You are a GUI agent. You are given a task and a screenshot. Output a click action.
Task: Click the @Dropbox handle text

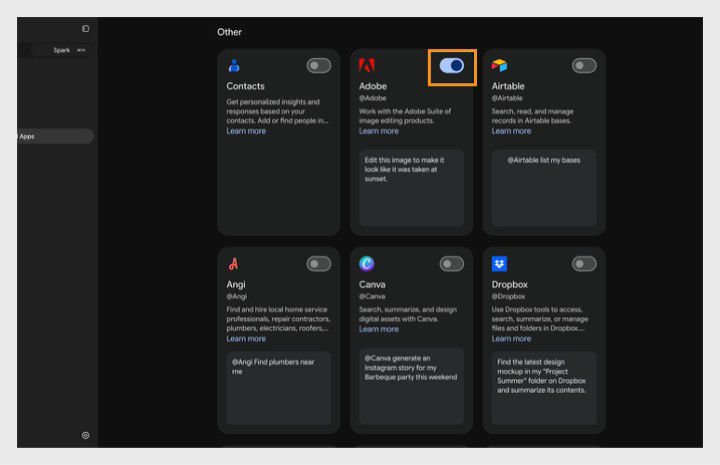pos(508,297)
